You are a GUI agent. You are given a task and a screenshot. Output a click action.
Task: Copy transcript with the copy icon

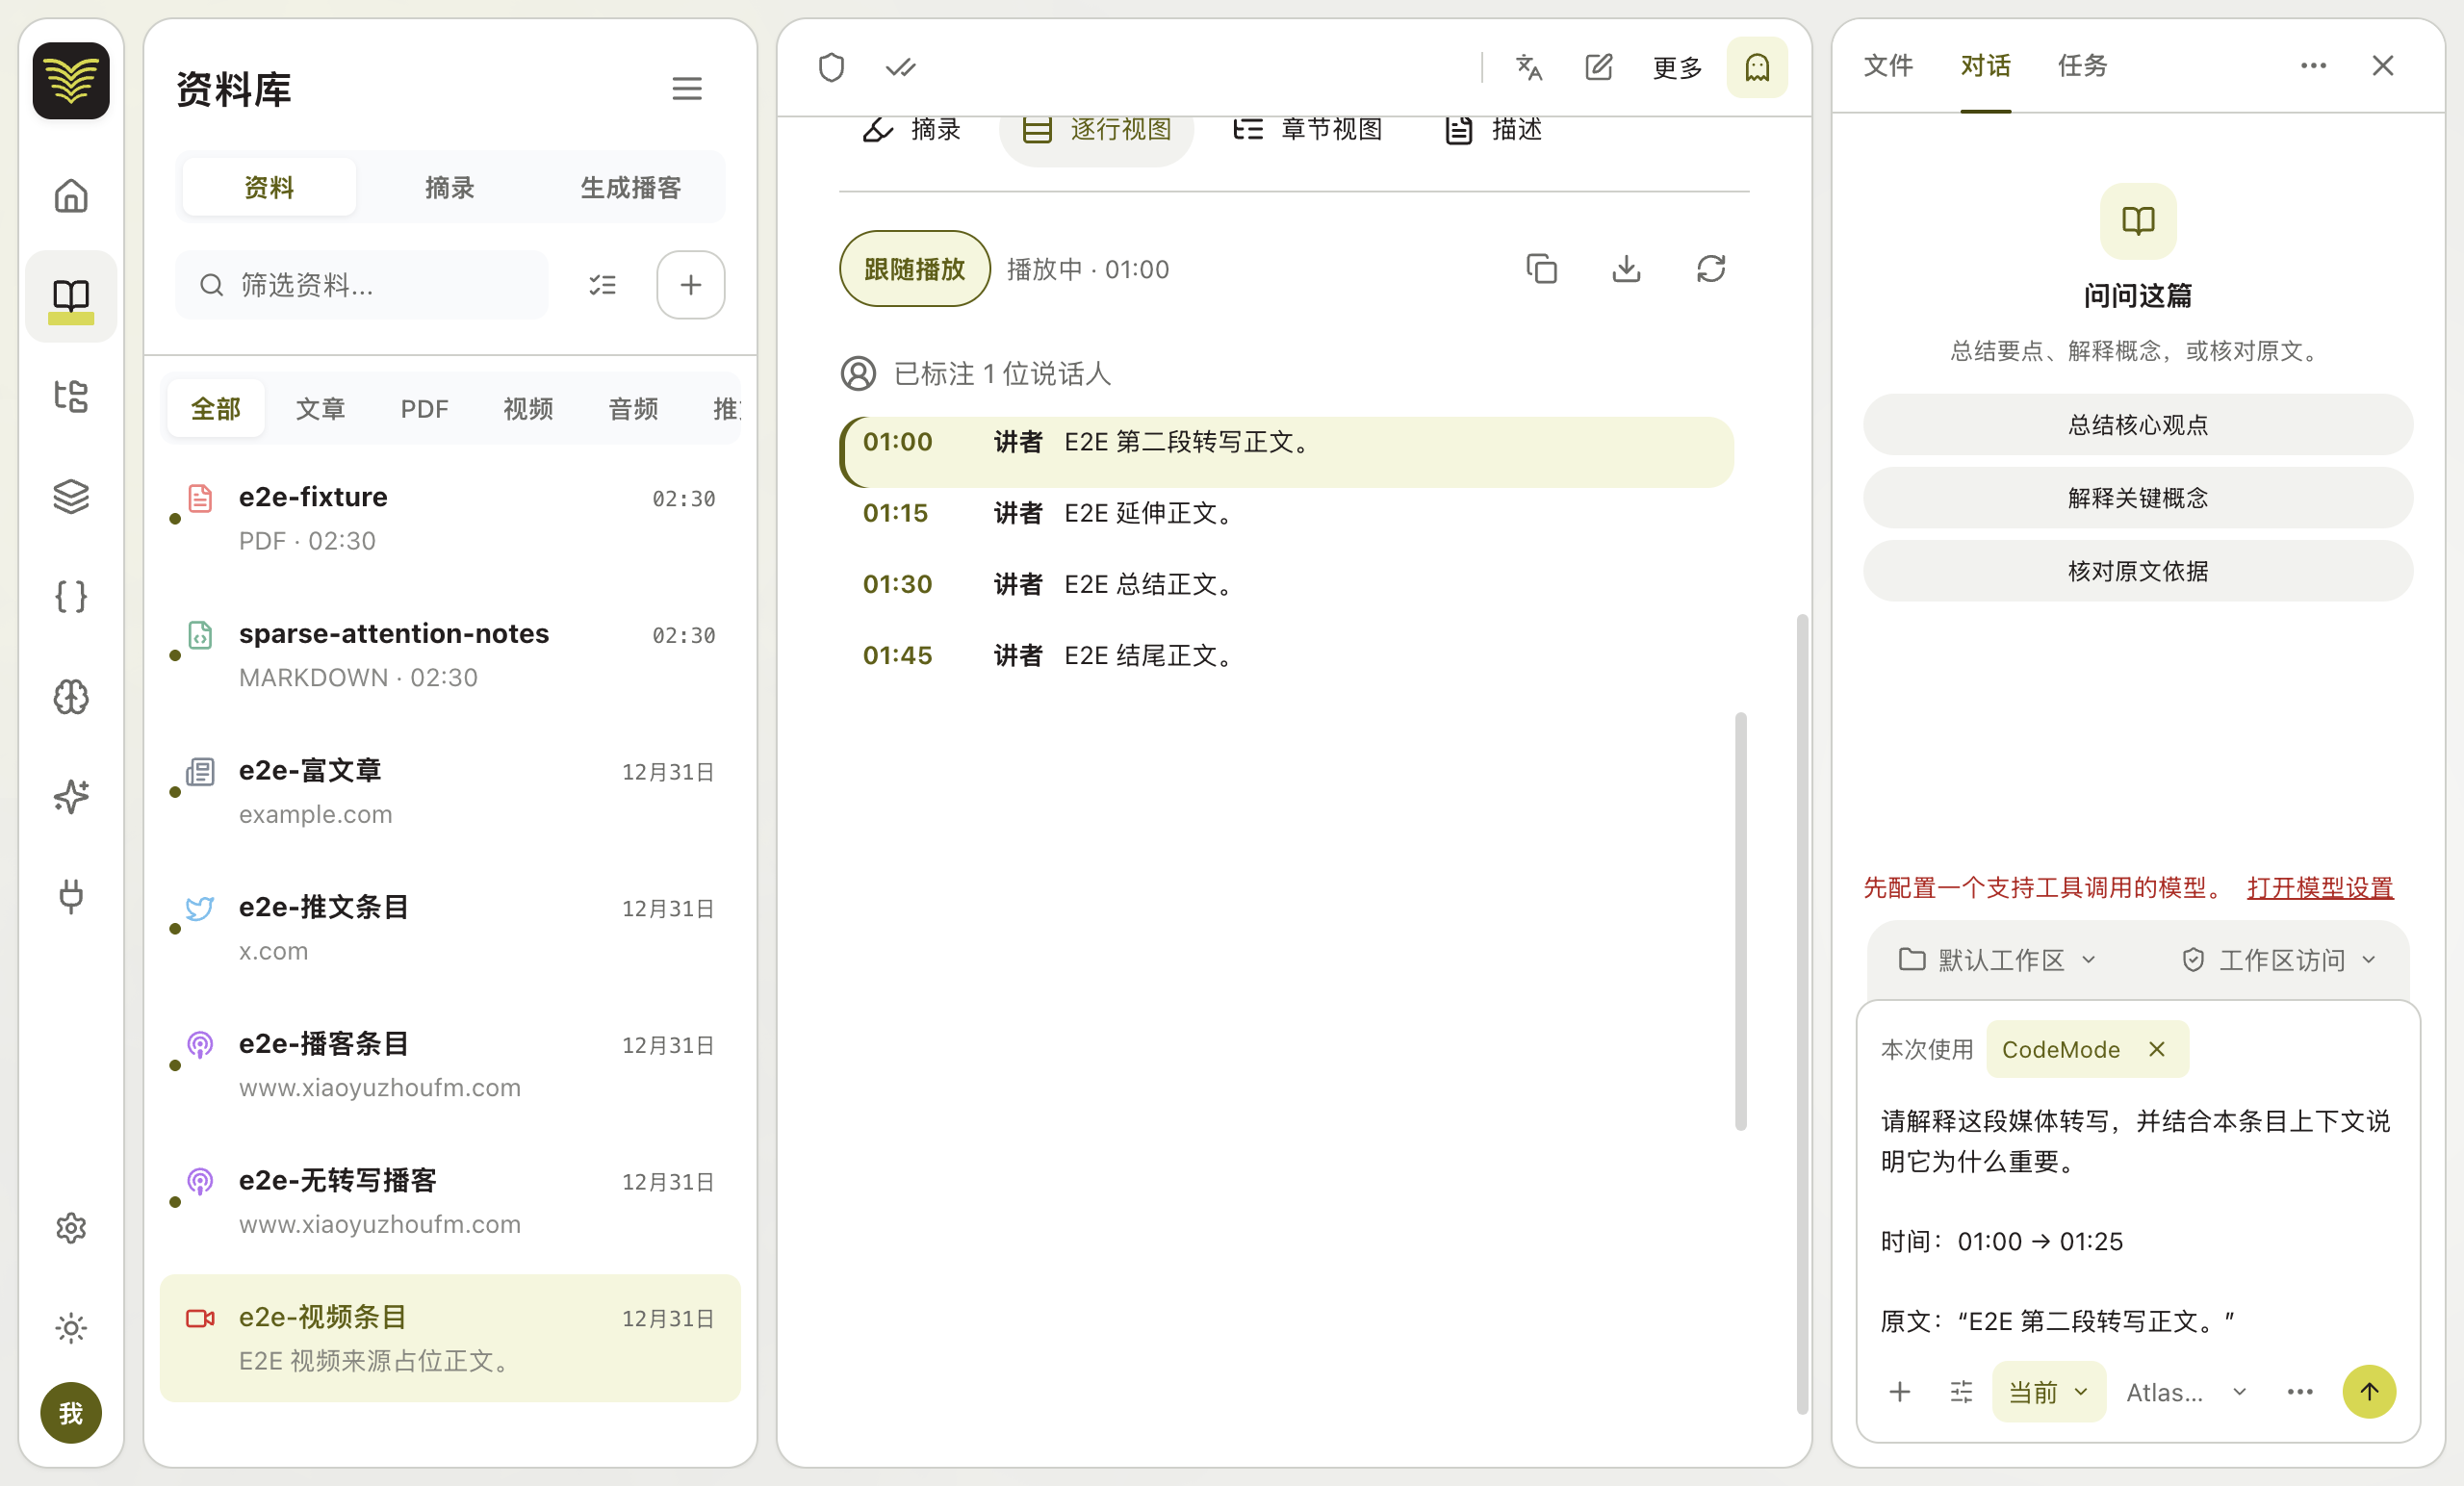1541,269
